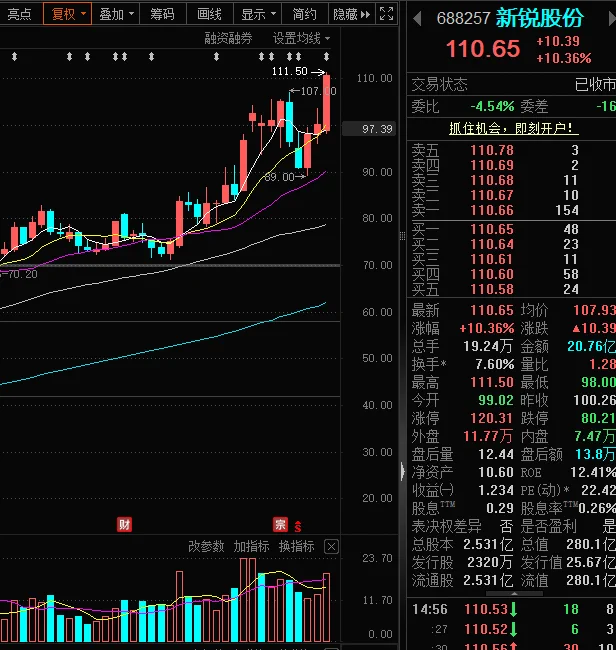This screenshot has width=616, height=650.
Task: Click the 97.39 price axis cursor tag
Action: click(369, 129)
